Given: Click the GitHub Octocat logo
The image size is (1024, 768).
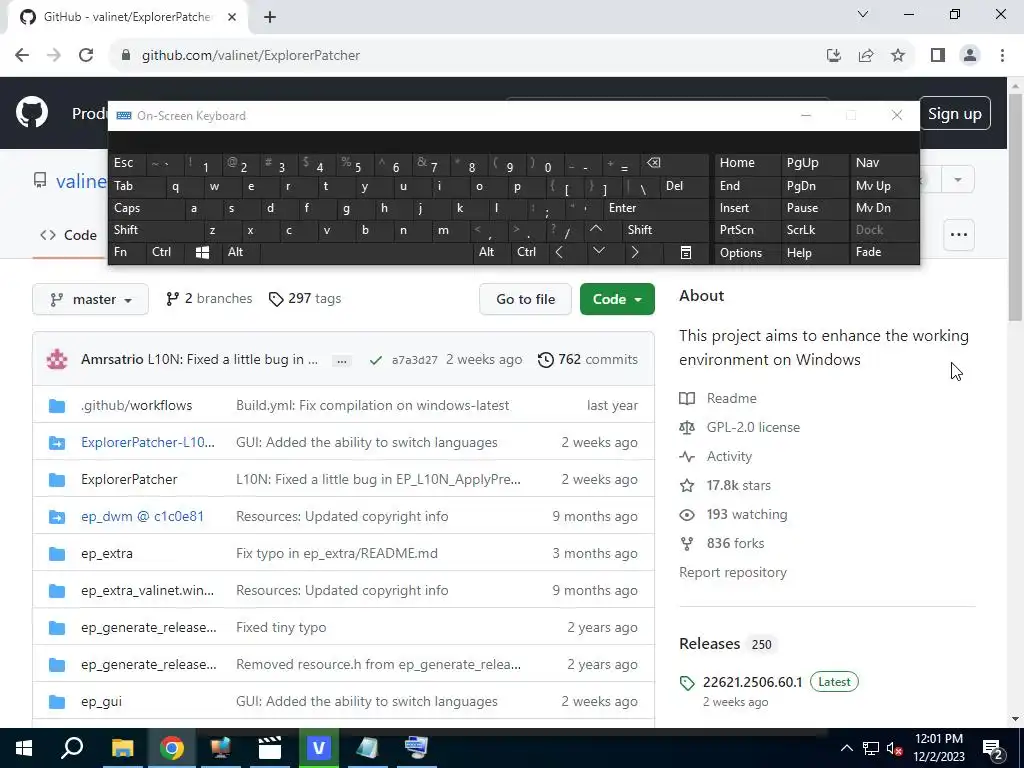Looking at the screenshot, I should 32,112.
